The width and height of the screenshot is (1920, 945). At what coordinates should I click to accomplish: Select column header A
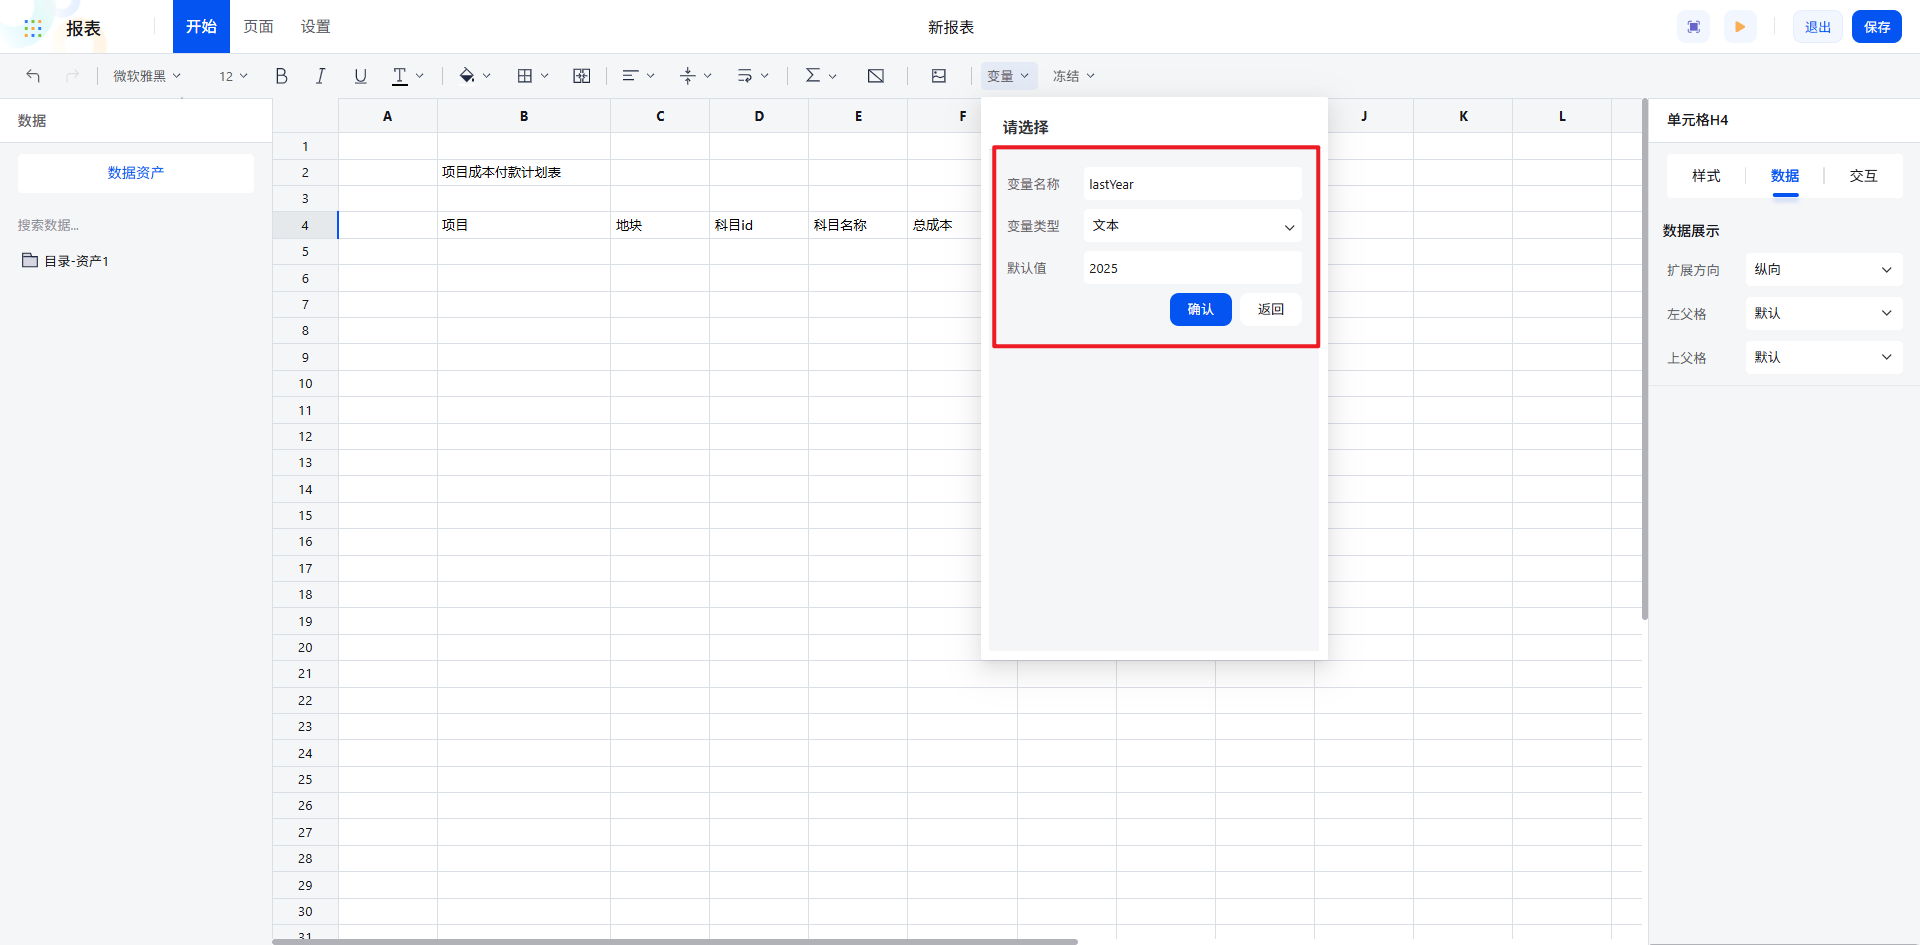(388, 116)
